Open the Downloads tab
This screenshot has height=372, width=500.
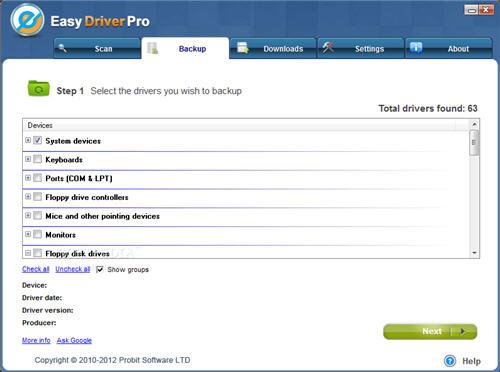tap(273, 48)
